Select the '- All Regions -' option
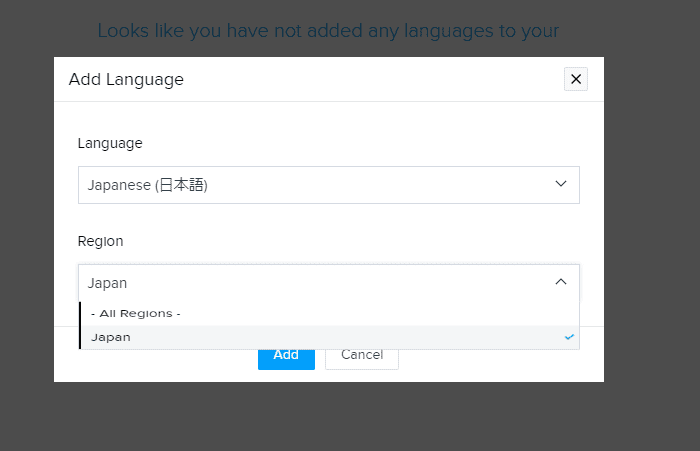 (x=329, y=313)
